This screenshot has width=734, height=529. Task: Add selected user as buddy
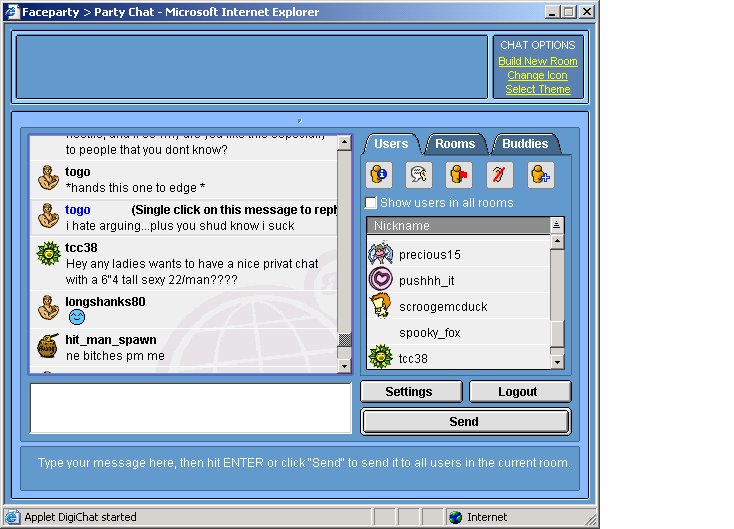(x=540, y=175)
